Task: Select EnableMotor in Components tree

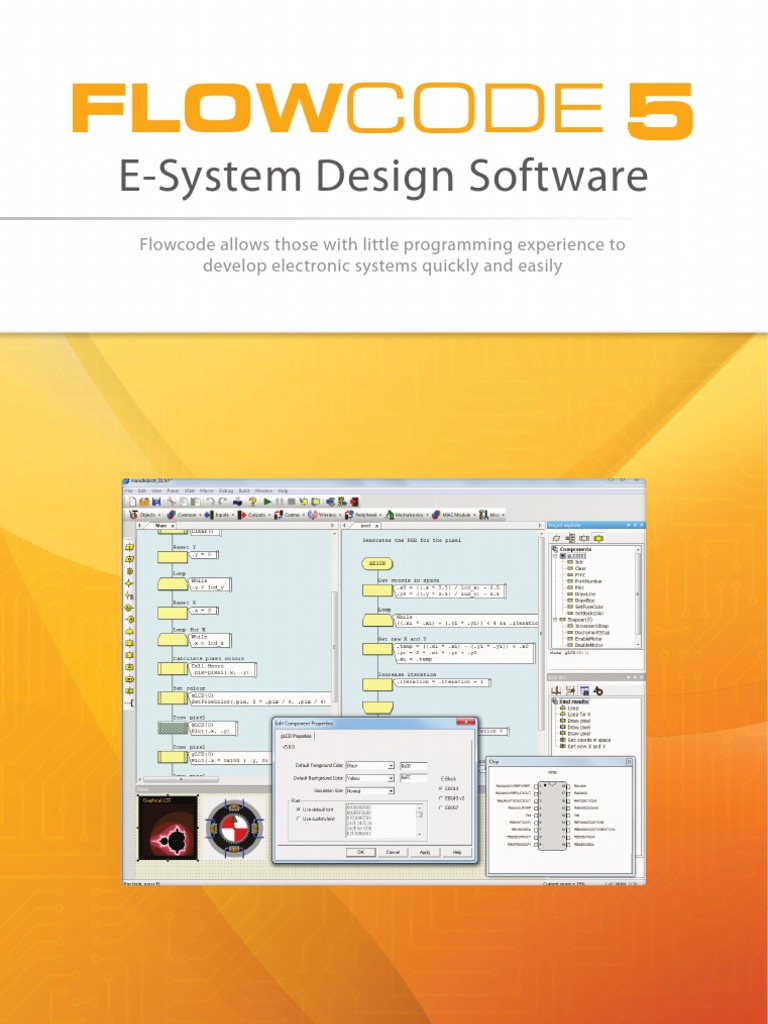Action: pos(588,639)
